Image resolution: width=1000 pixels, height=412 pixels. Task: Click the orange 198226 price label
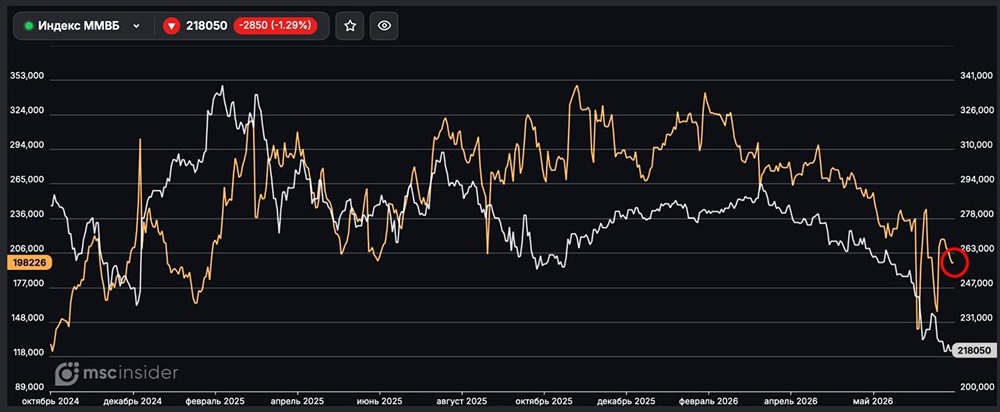click(27, 262)
